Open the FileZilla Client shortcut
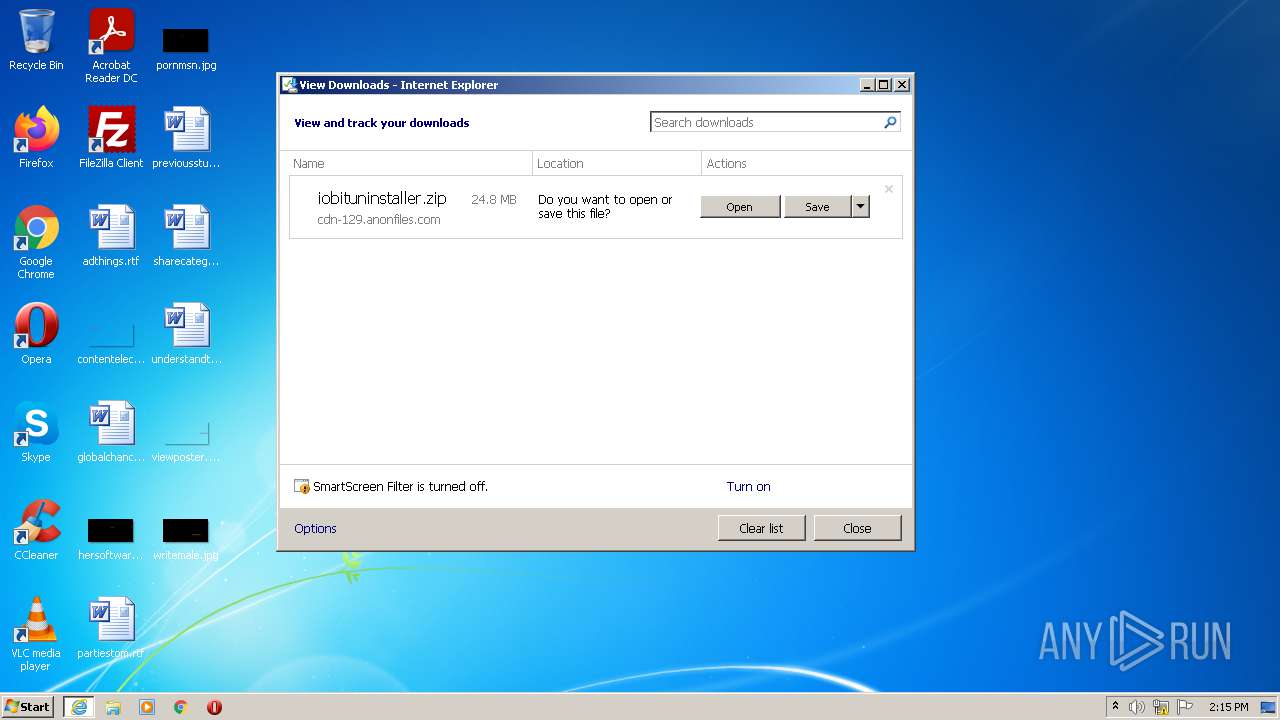1280x720 pixels. click(x=111, y=137)
